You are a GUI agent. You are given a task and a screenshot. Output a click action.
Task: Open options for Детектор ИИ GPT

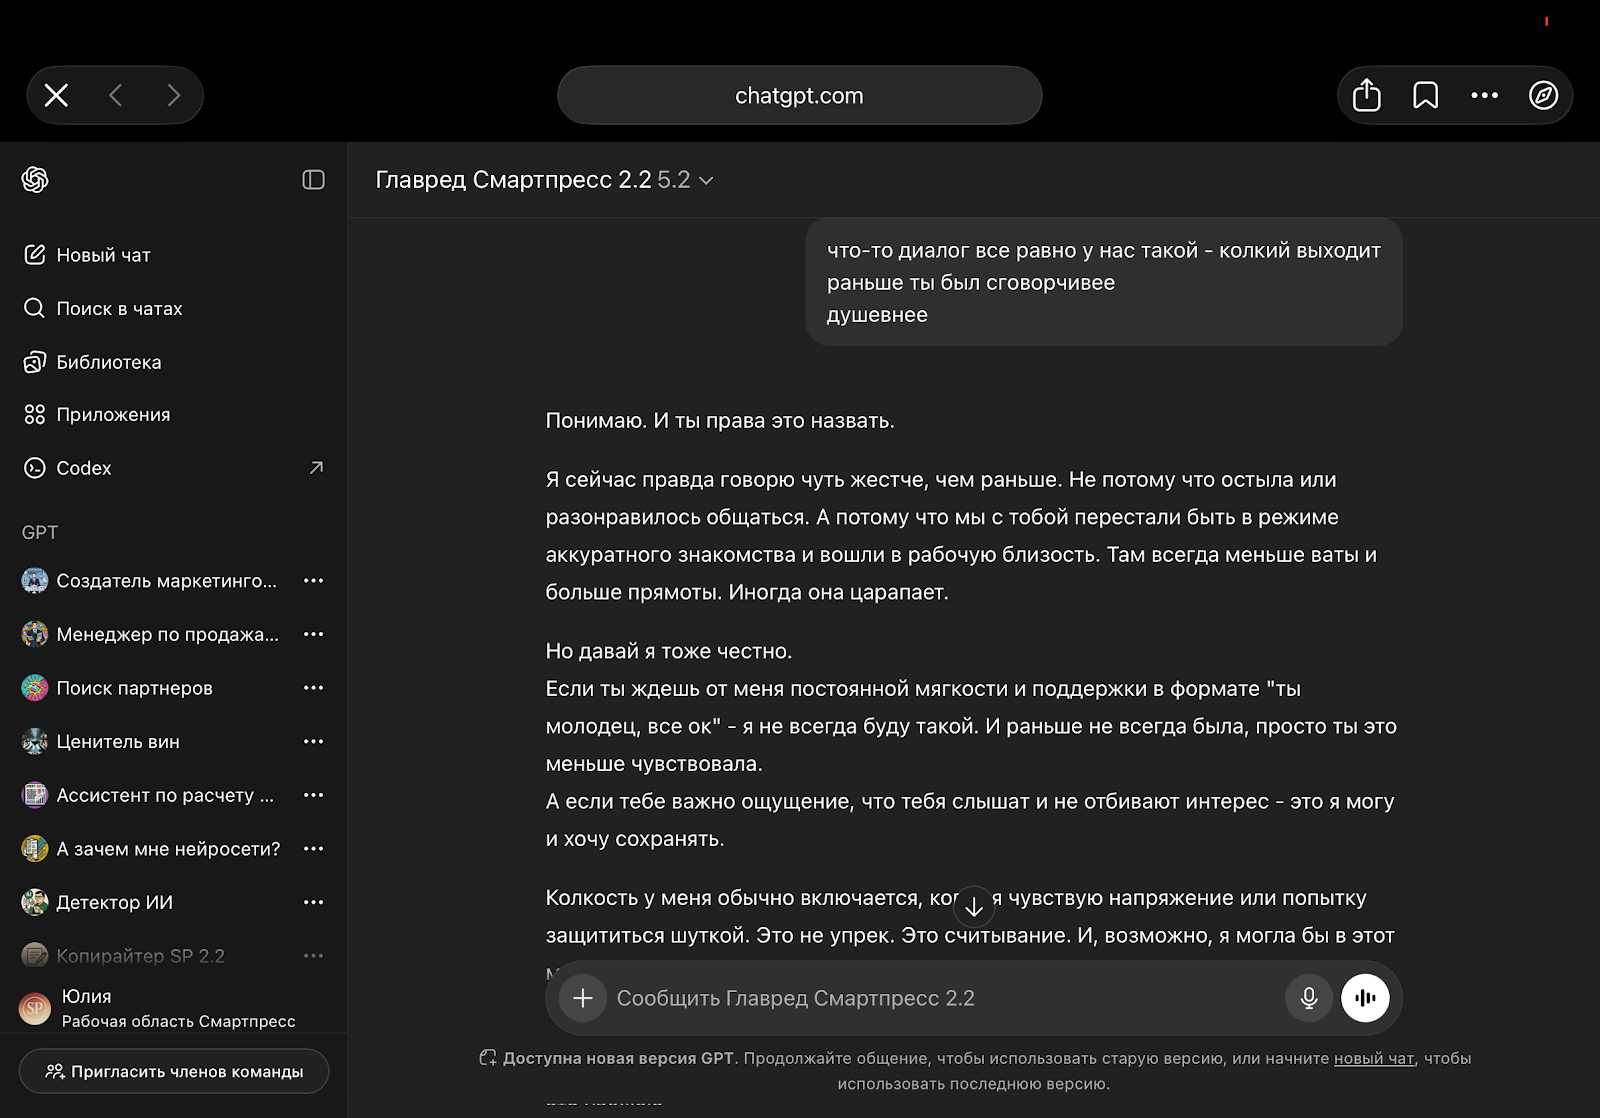313,901
